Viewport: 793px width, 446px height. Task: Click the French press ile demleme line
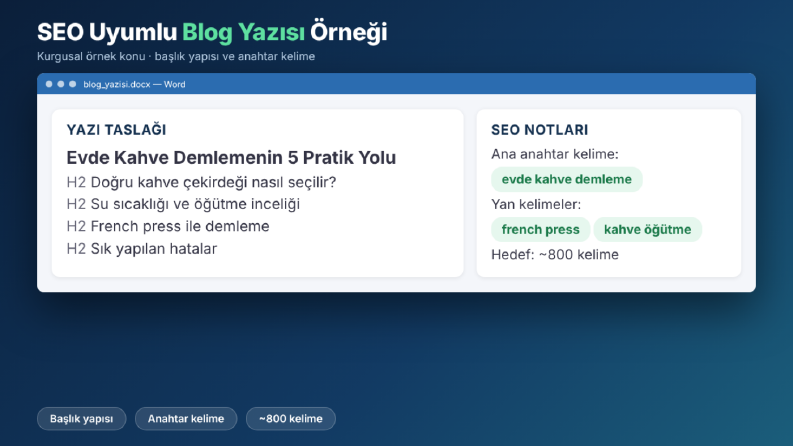click(x=168, y=227)
